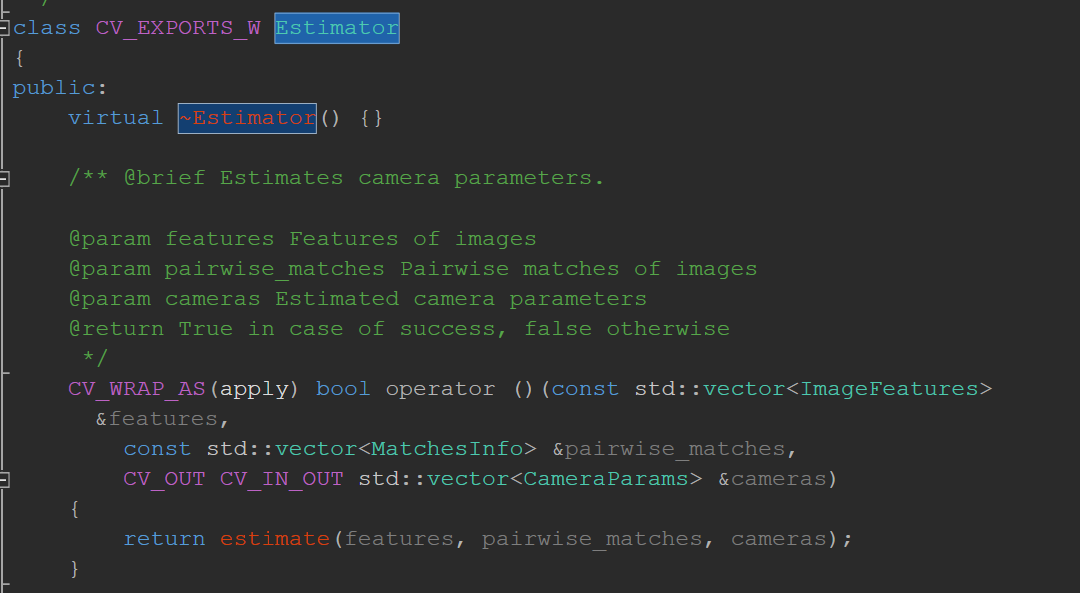1080x593 pixels.
Task: Collapse the @brief documentation comment block
Action: (x=5, y=178)
